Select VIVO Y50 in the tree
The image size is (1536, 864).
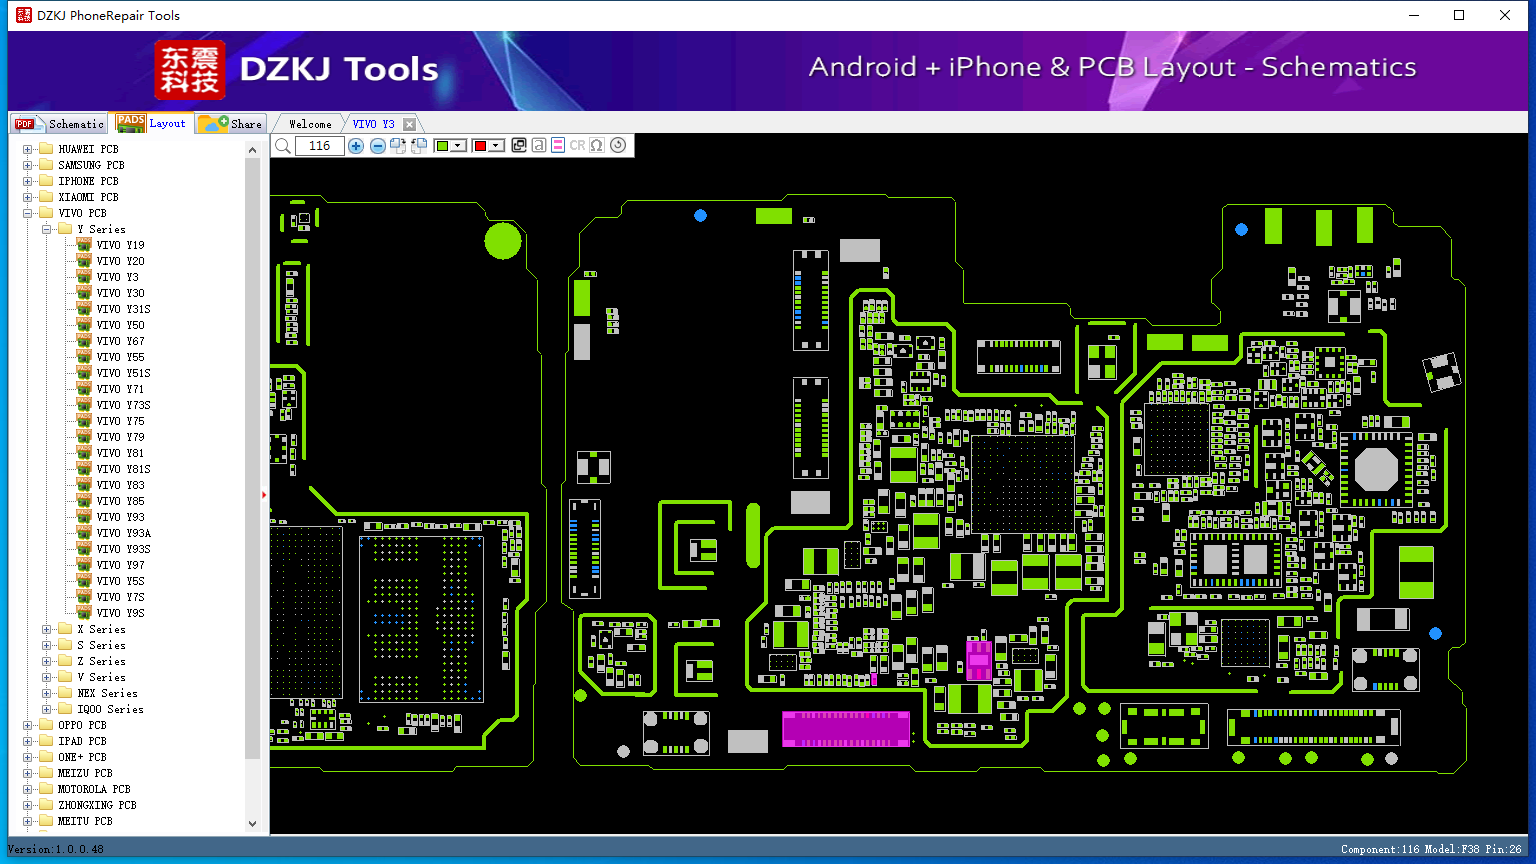click(120, 325)
